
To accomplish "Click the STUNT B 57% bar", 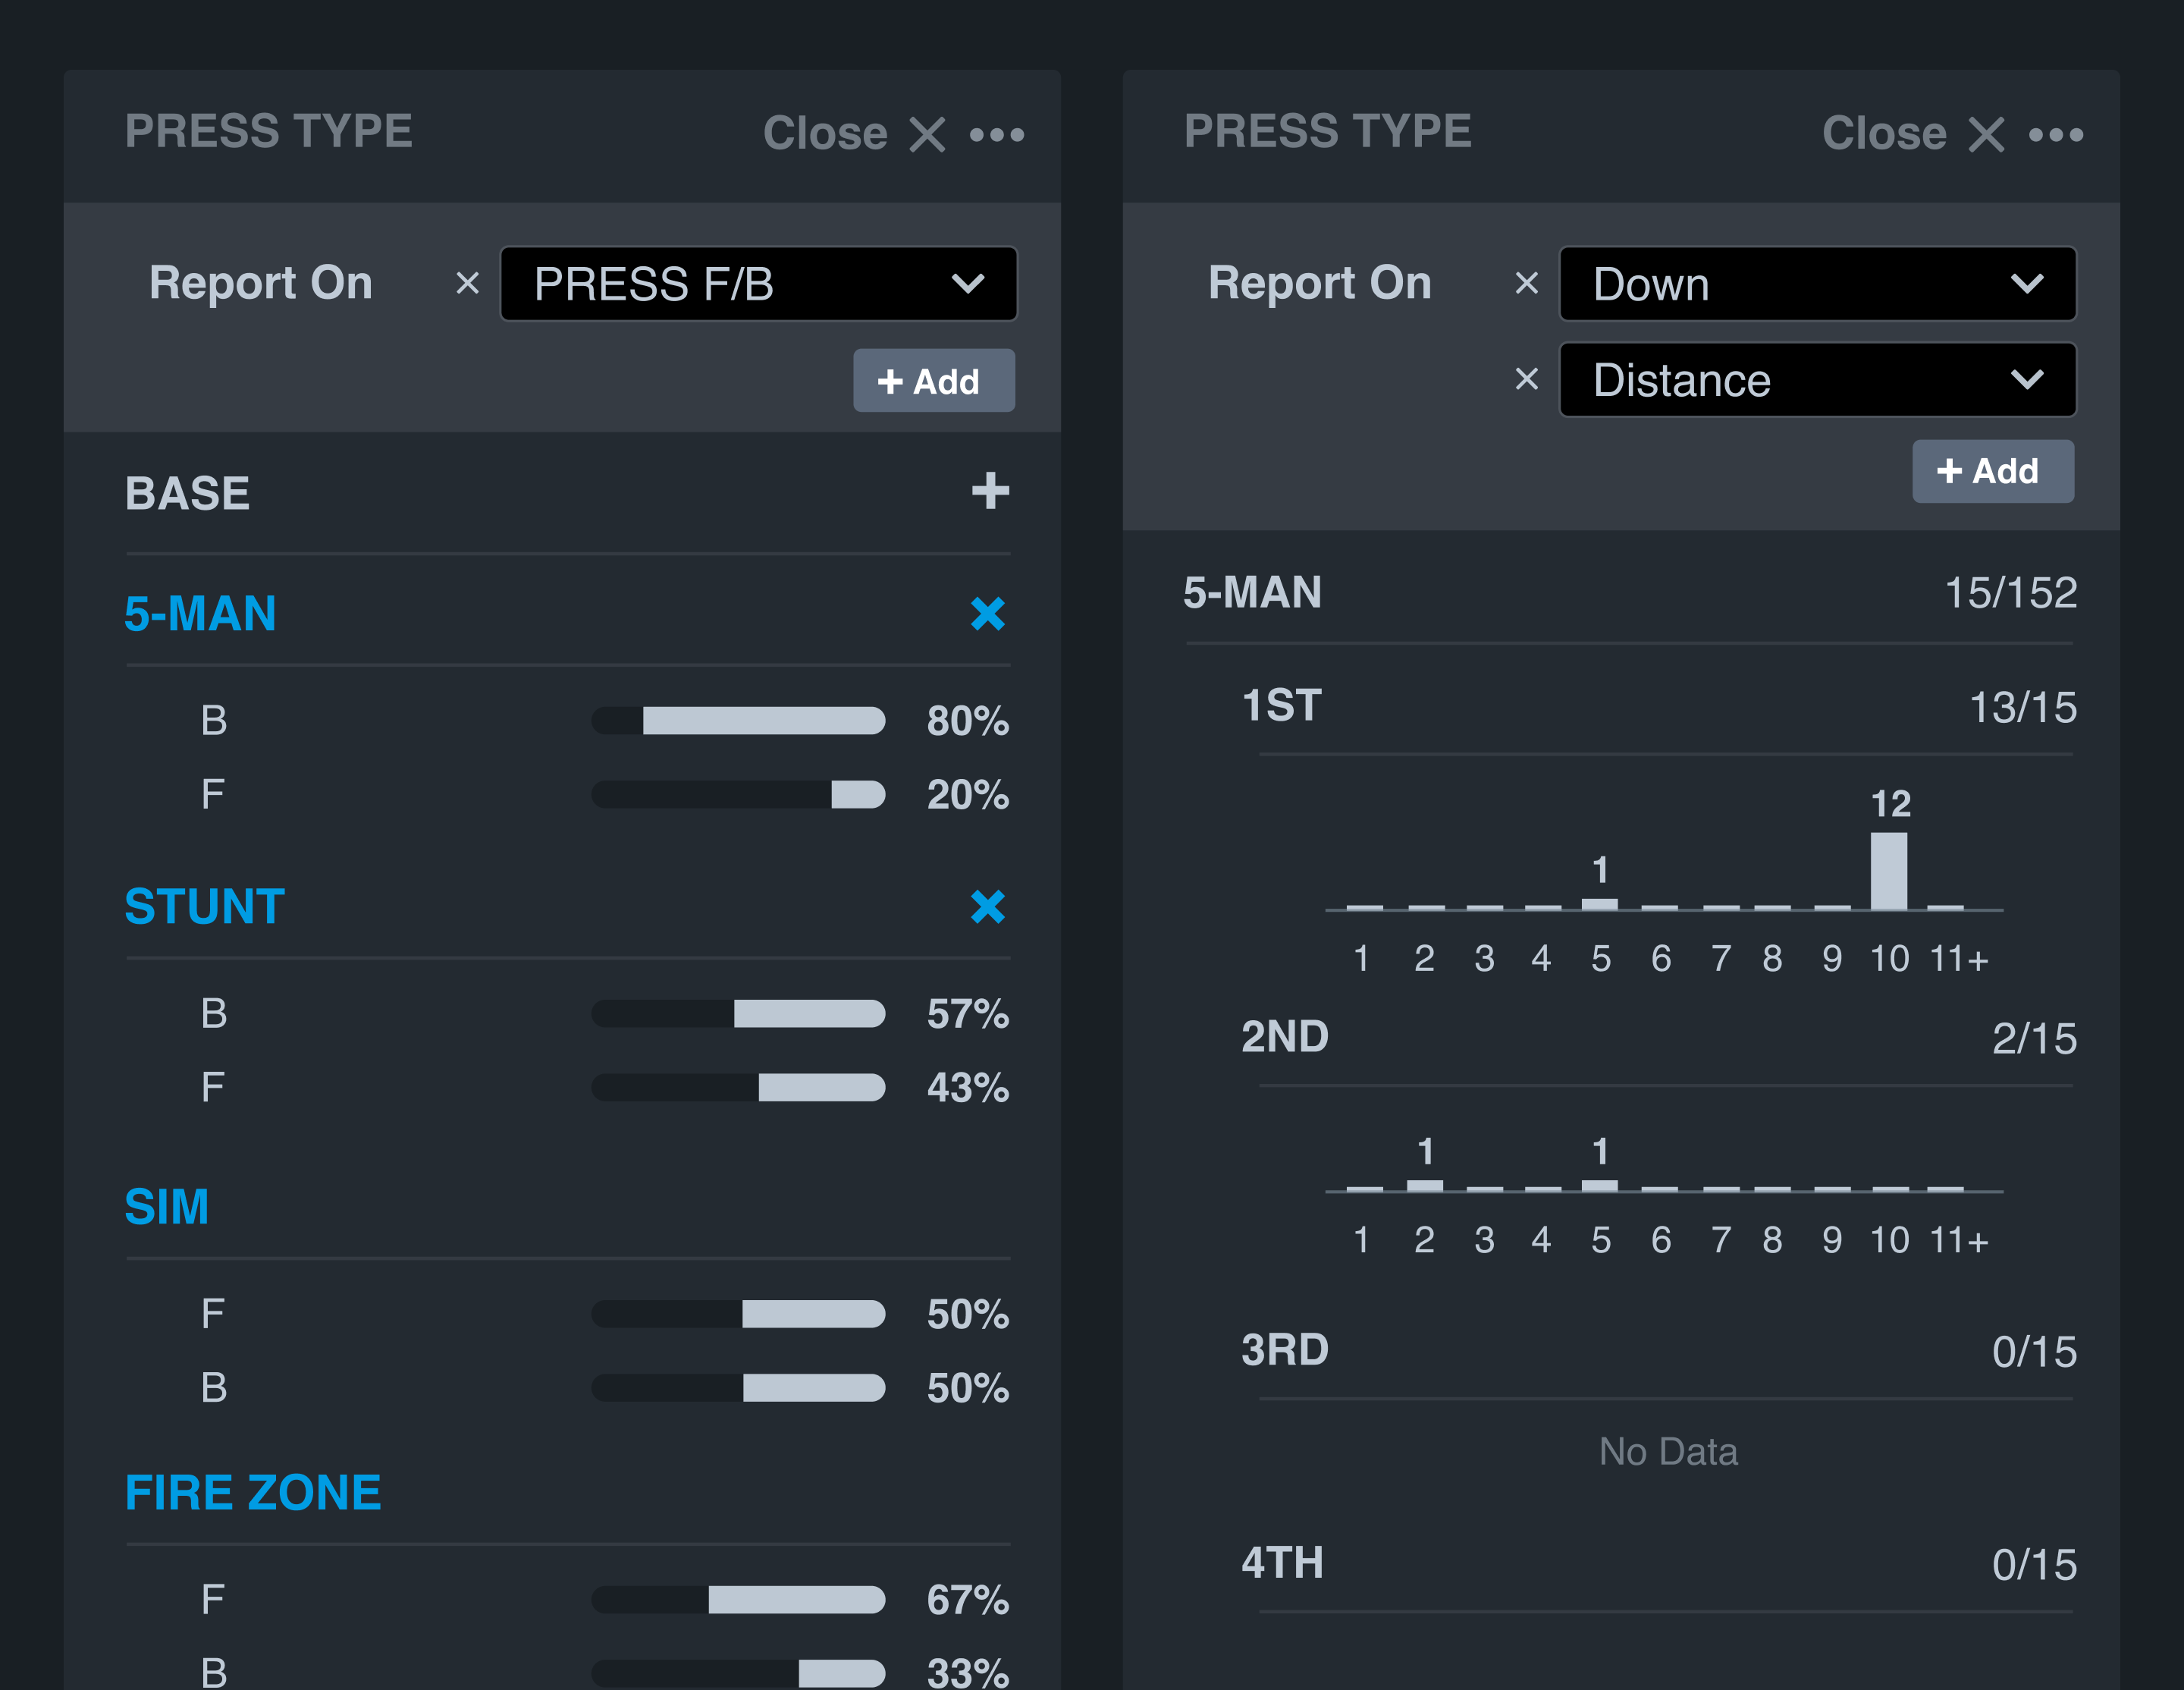I will pos(738,1014).
